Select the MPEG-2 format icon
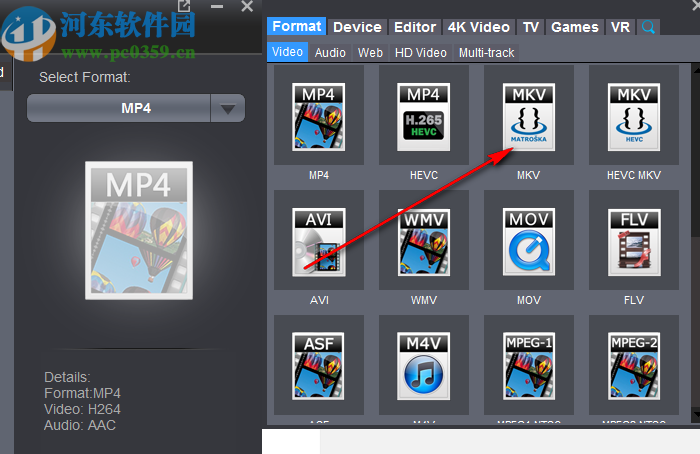This screenshot has height=454, width=700. click(634, 366)
